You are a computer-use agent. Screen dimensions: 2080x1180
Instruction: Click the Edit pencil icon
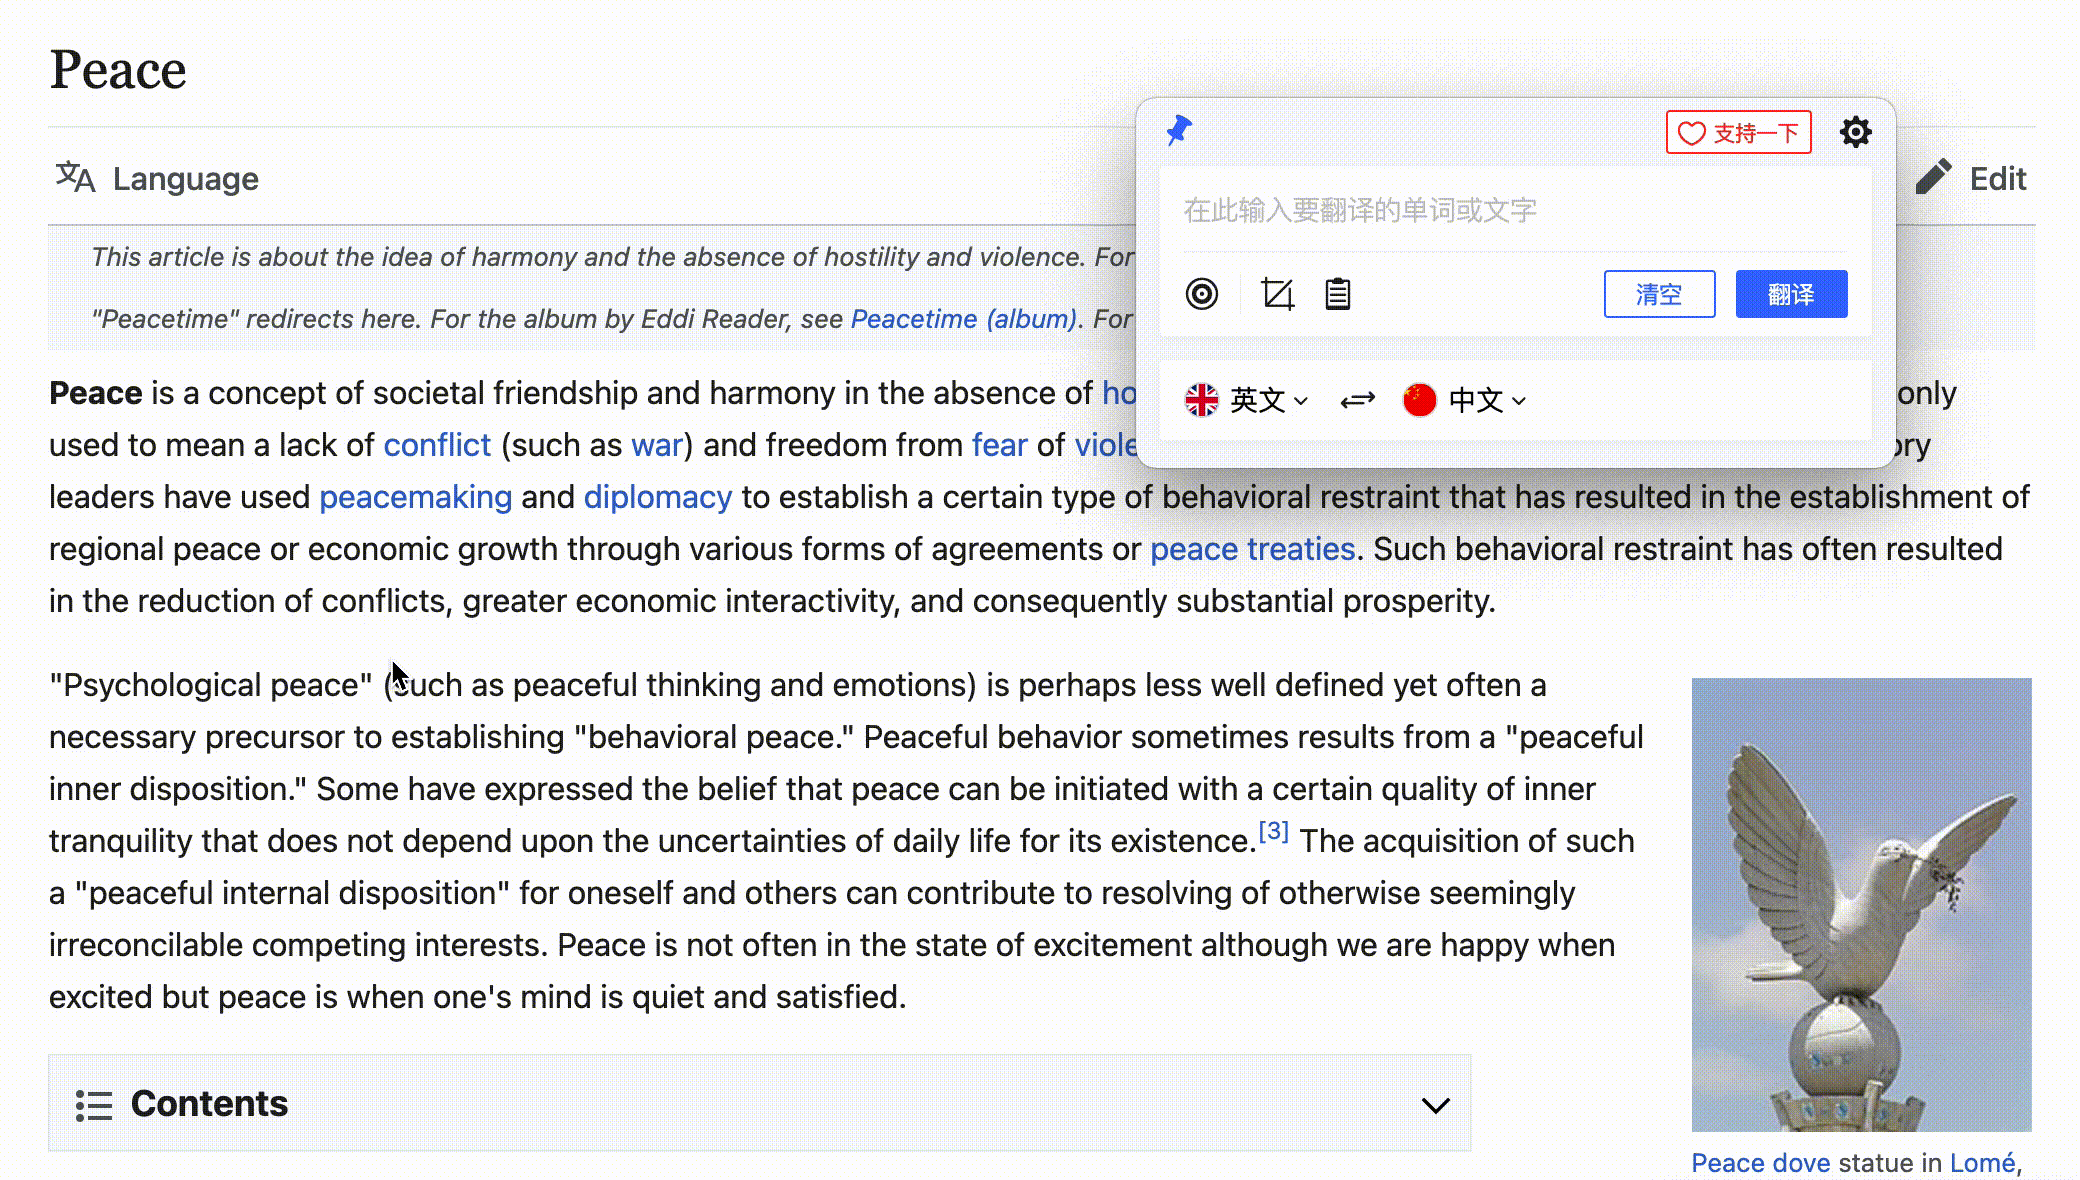1933,178
